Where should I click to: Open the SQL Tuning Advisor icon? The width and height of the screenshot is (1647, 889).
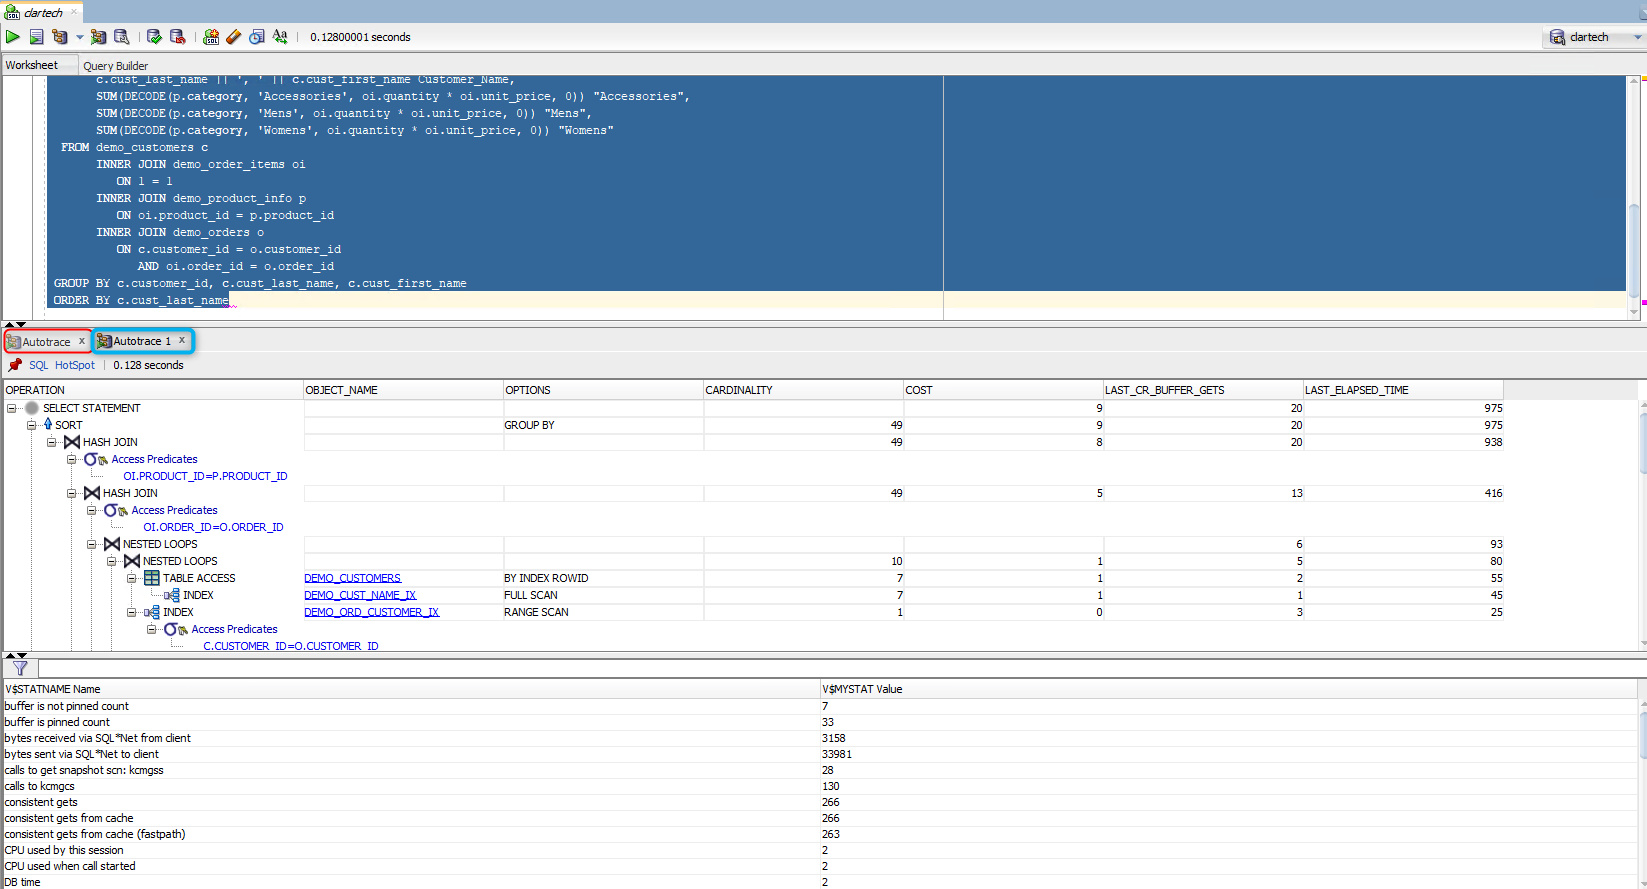tap(122, 37)
